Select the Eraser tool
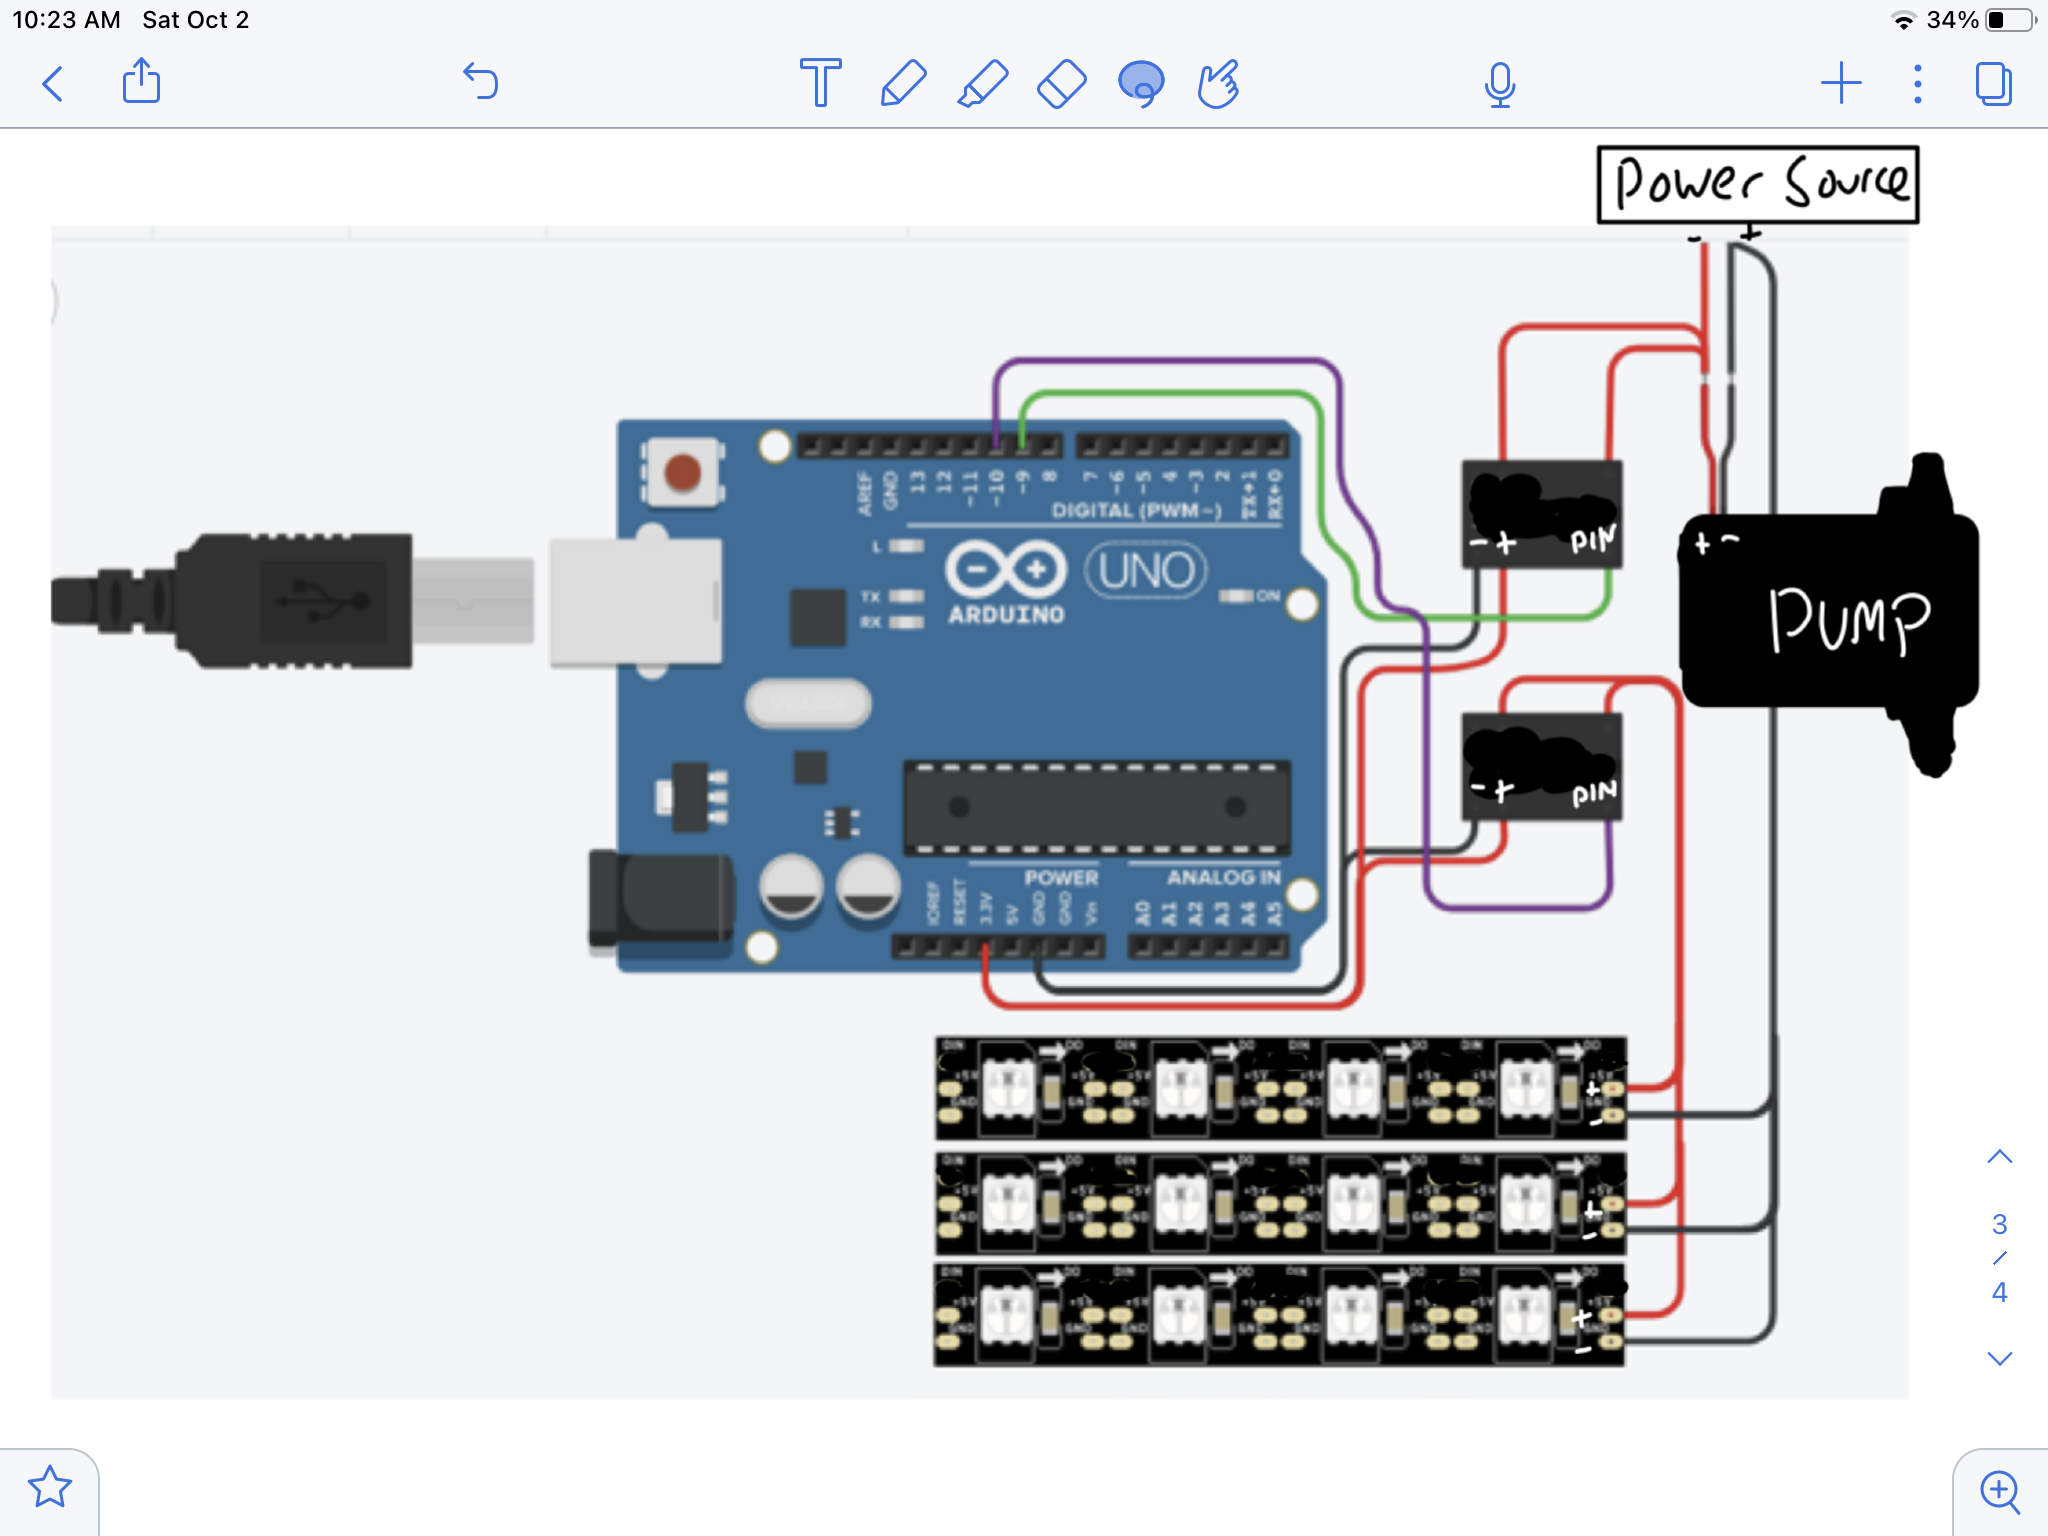 pos(1061,83)
